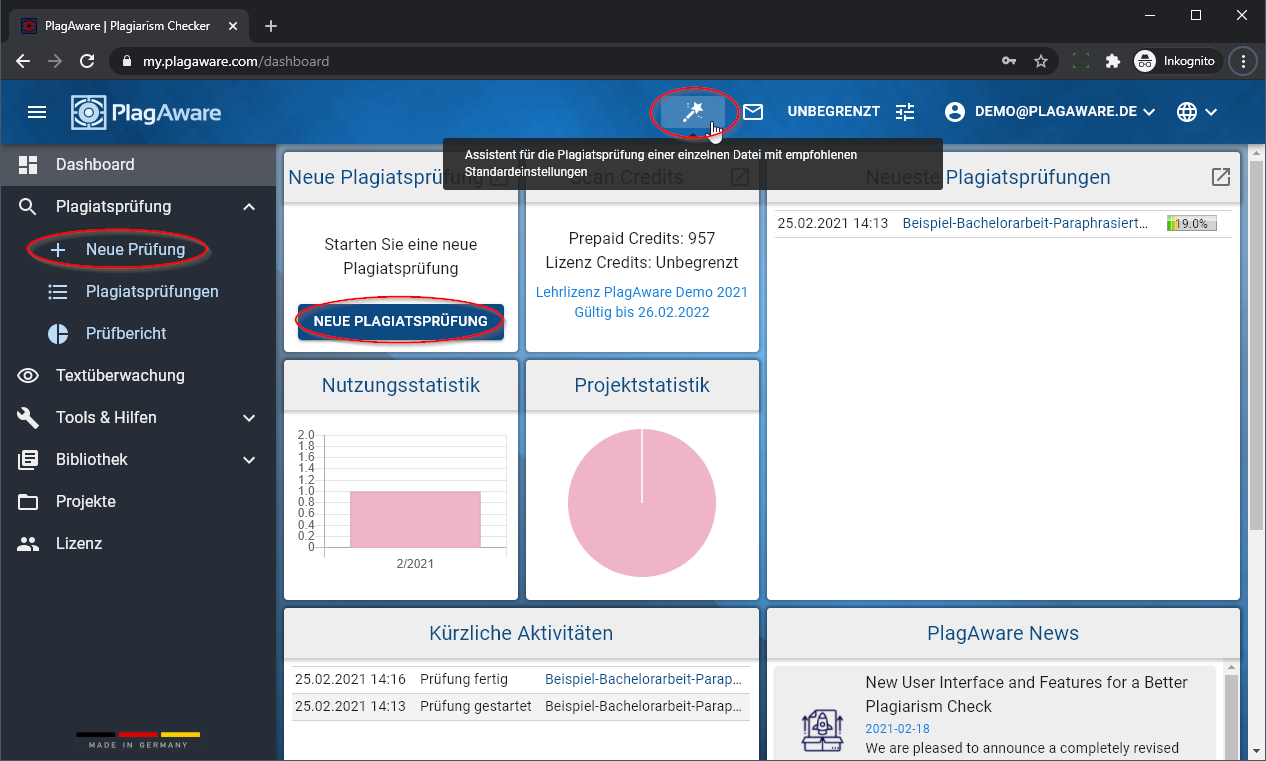Click the saved password key icon
The height and width of the screenshot is (761, 1266).
coord(1009,61)
